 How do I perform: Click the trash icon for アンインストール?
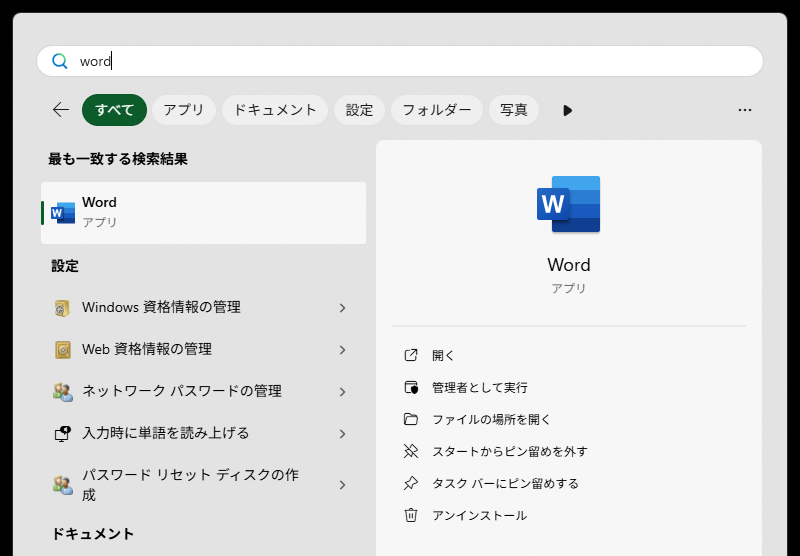pyautogui.click(x=411, y=515)
